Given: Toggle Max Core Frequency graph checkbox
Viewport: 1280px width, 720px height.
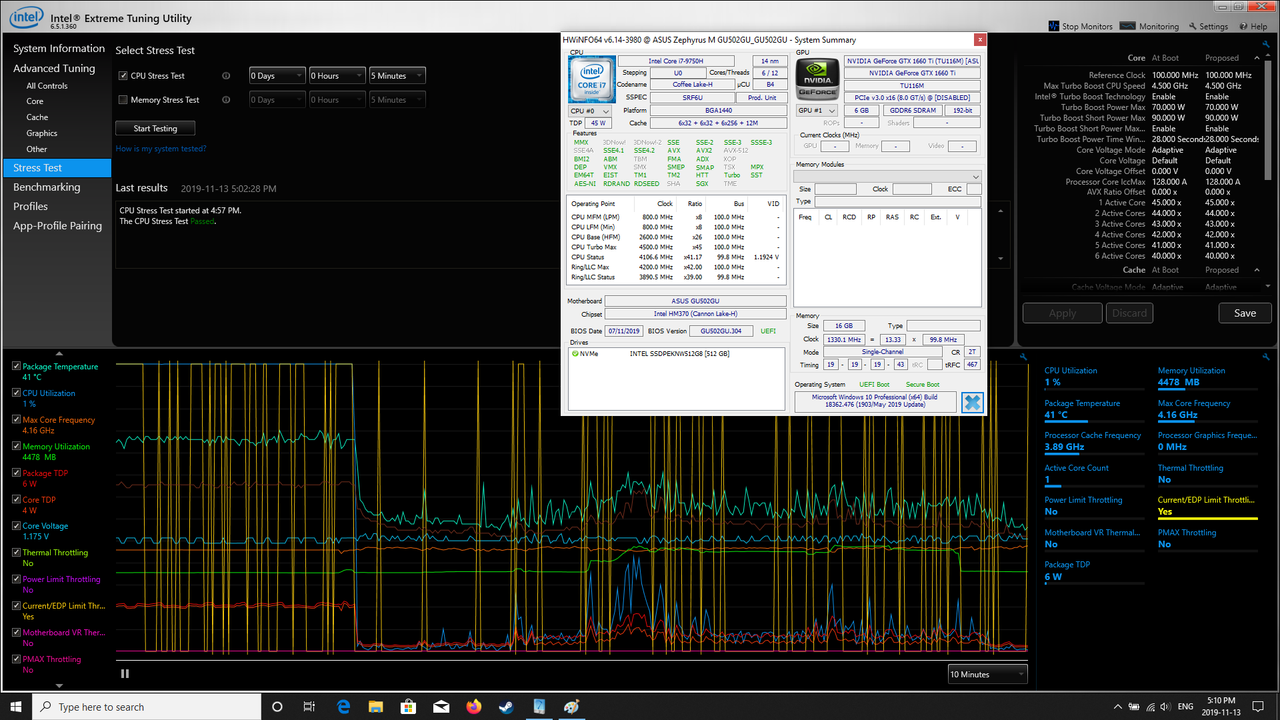Looking at the screenshot, I should tap(16, 420).
